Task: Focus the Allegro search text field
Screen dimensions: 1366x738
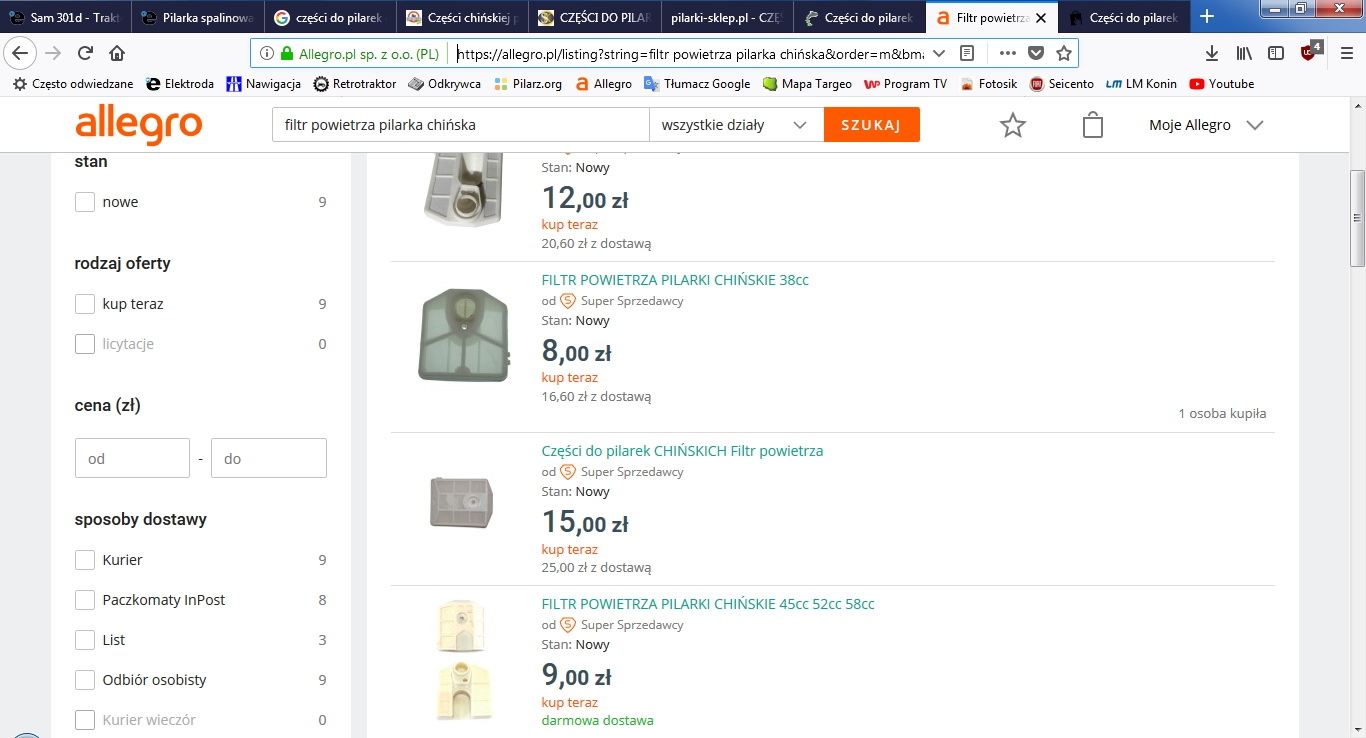Action: coord(460,125)
